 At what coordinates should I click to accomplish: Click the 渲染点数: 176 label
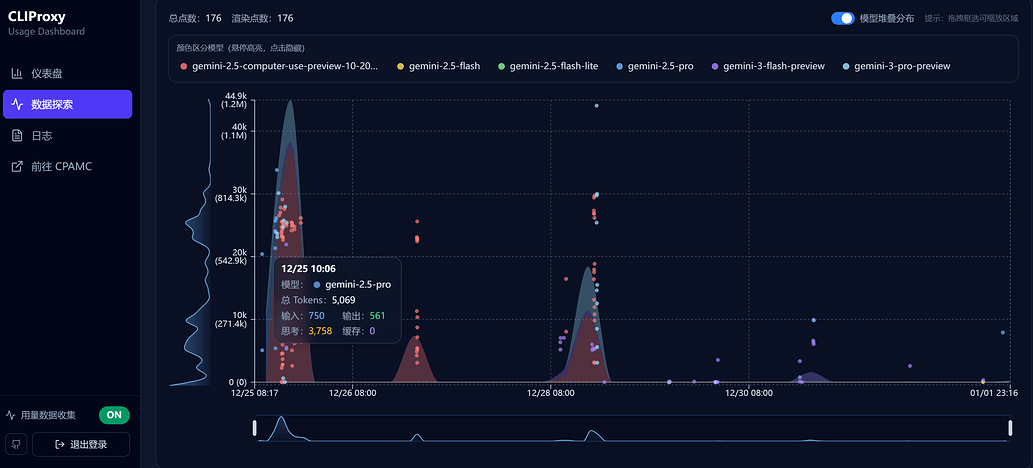(262, 18)
